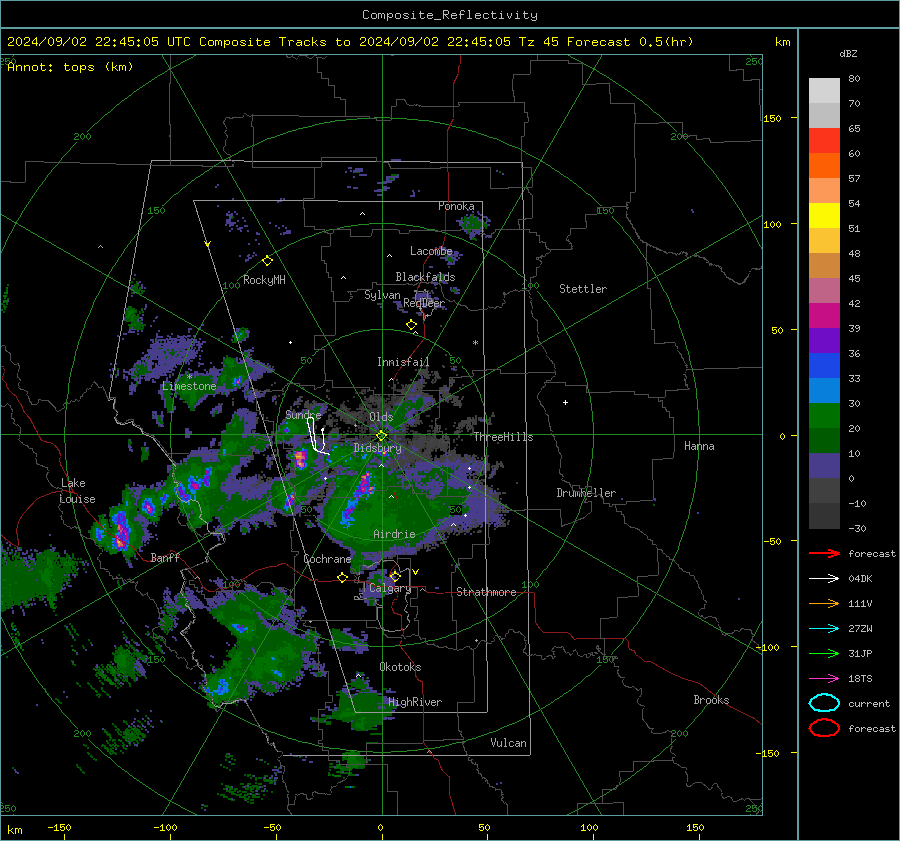Click the Banff city label
This screenshot has width=900, height=841.
[165, 557]
